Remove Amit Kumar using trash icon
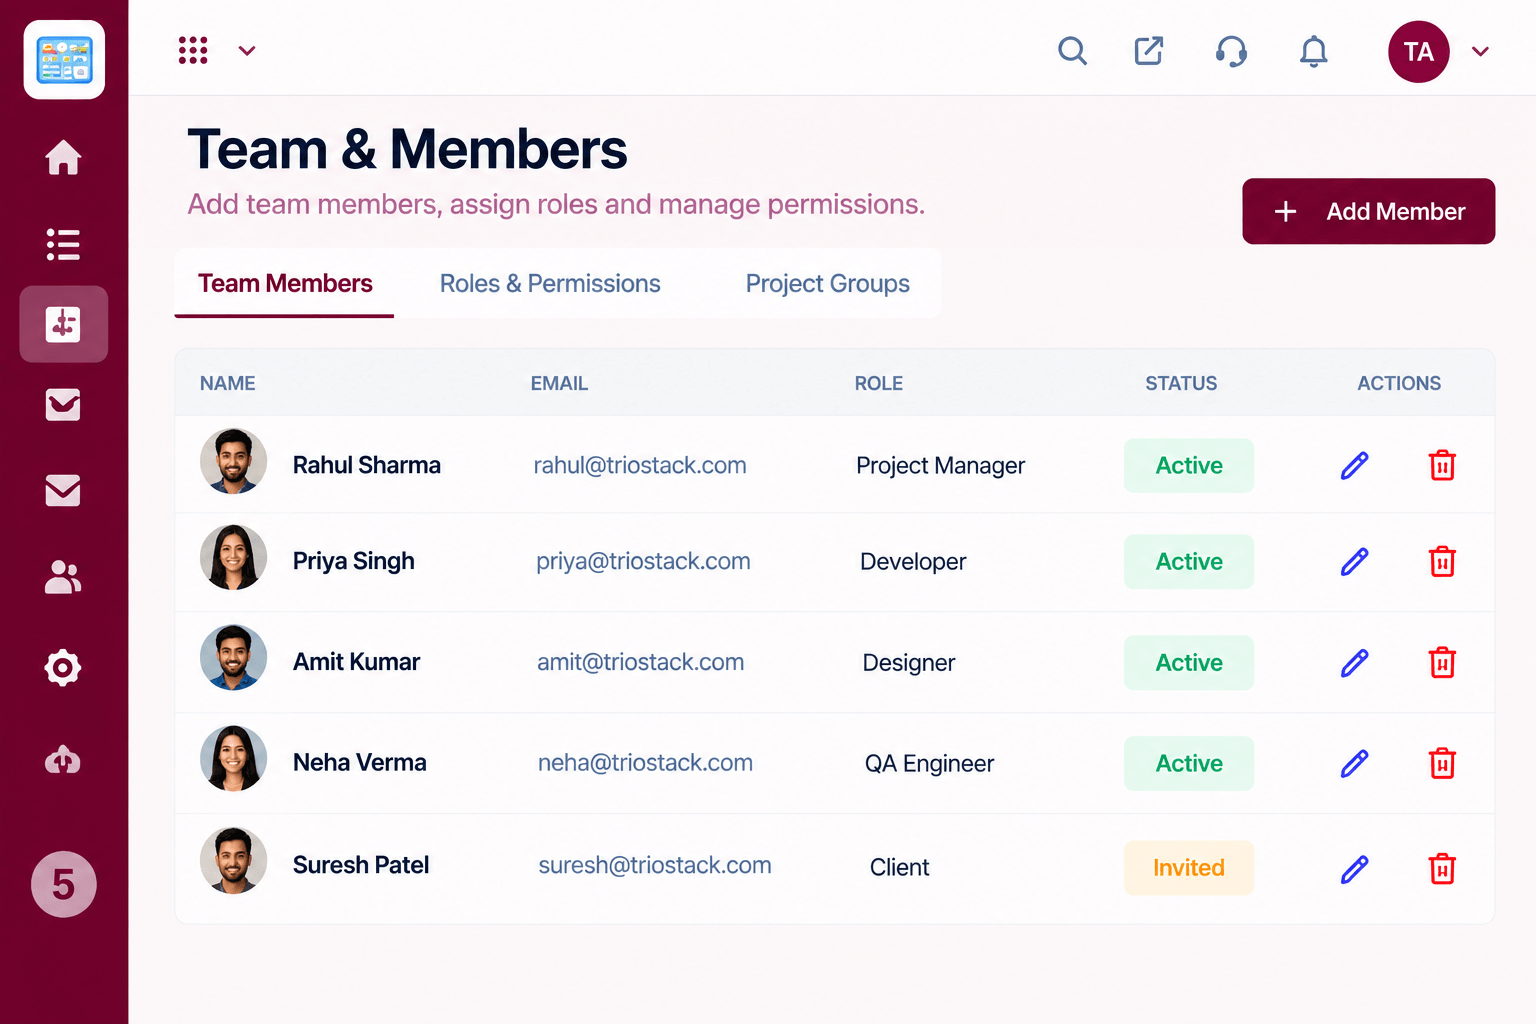 point(1442,662)
